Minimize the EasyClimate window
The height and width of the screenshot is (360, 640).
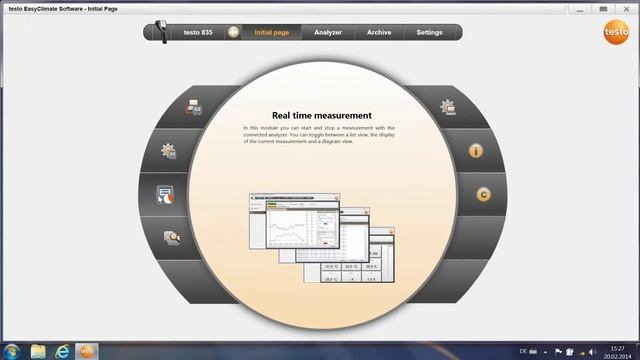click(x=580, y=9)
